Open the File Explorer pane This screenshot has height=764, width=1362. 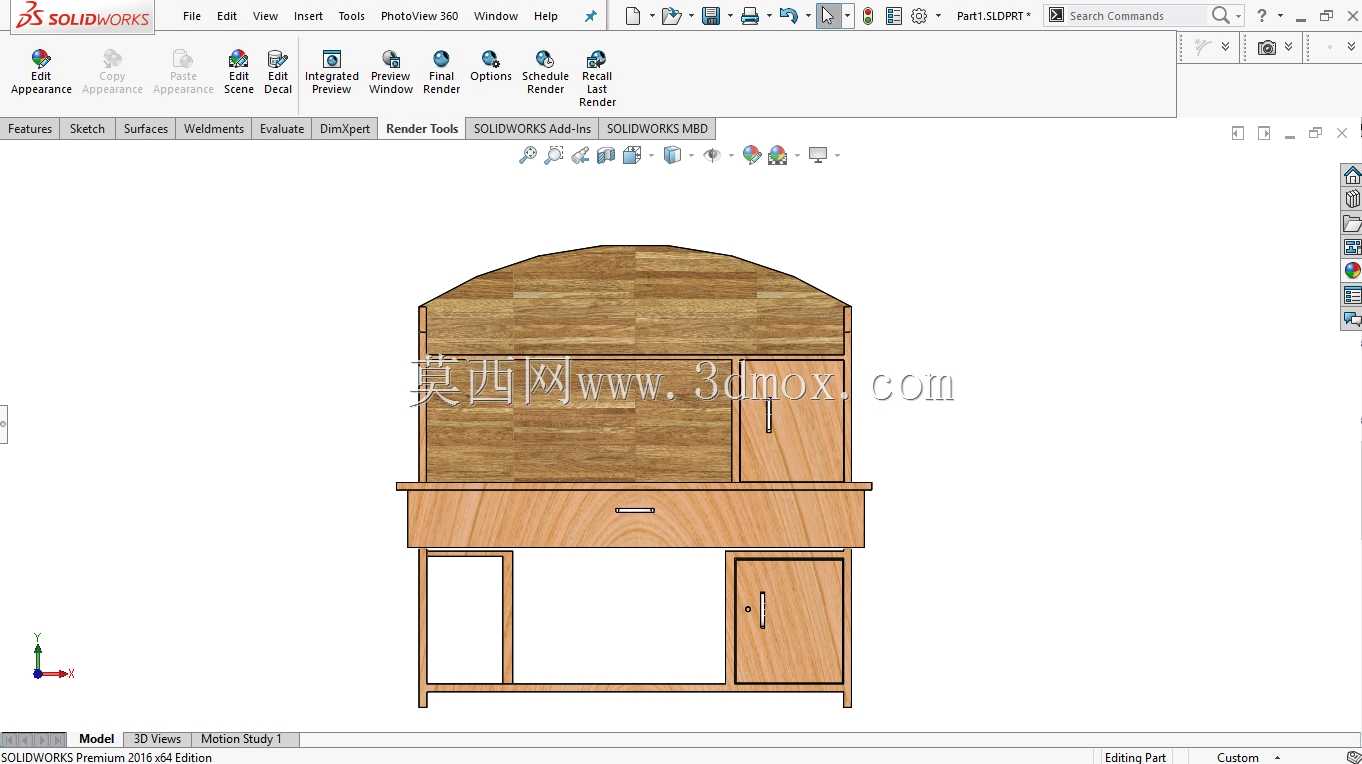tap(1352, 223)
